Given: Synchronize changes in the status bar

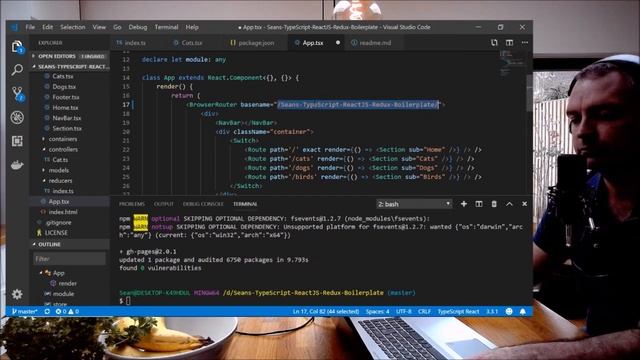Looking at the screenshot, I should pyautogui.click(x=47, y=311).
